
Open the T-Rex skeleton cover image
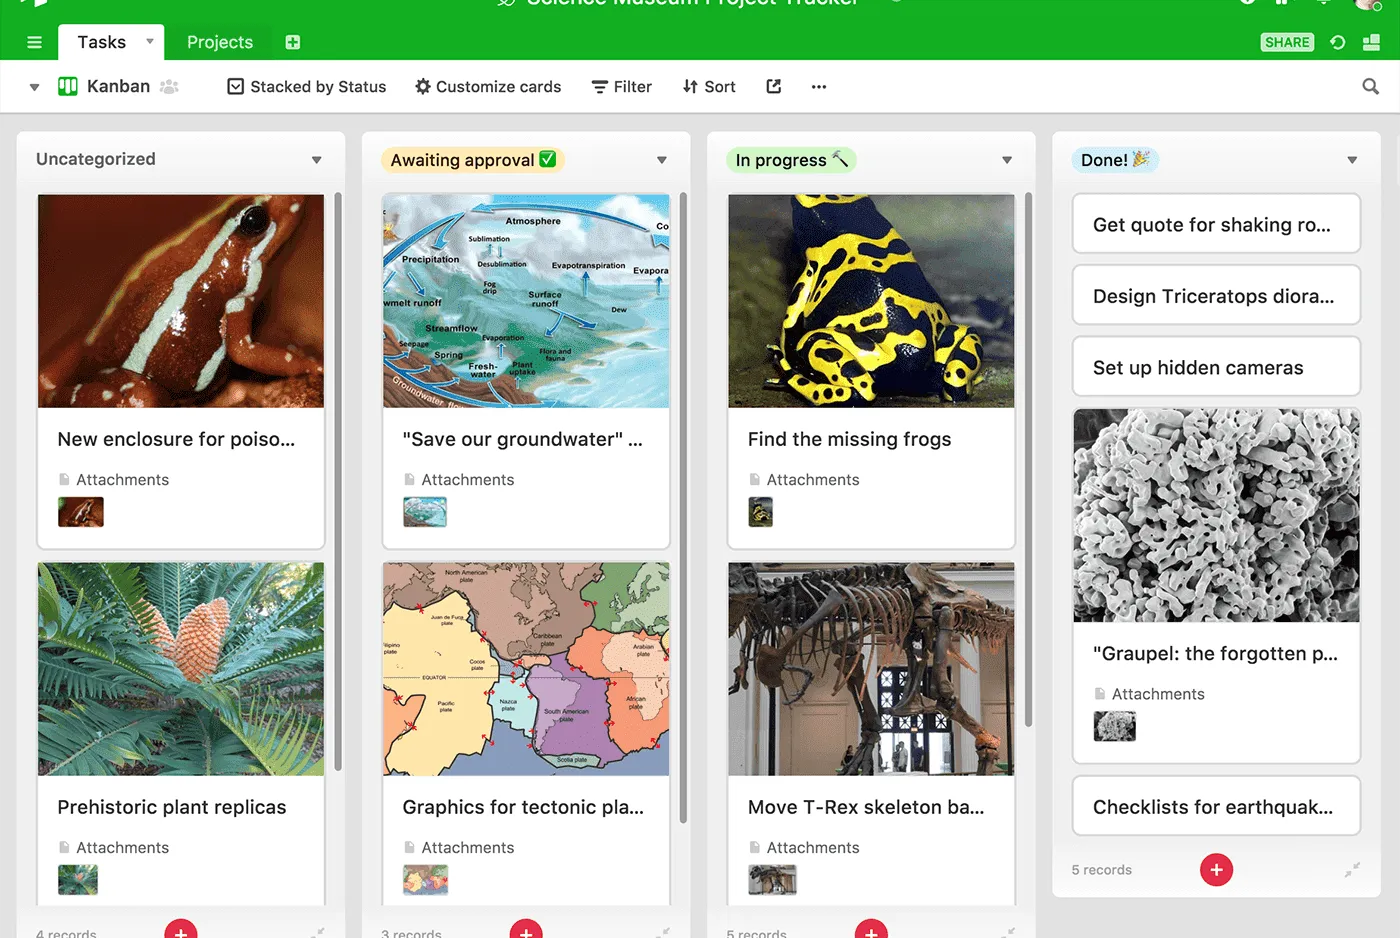pyautogui.click(x=871, y=669)
